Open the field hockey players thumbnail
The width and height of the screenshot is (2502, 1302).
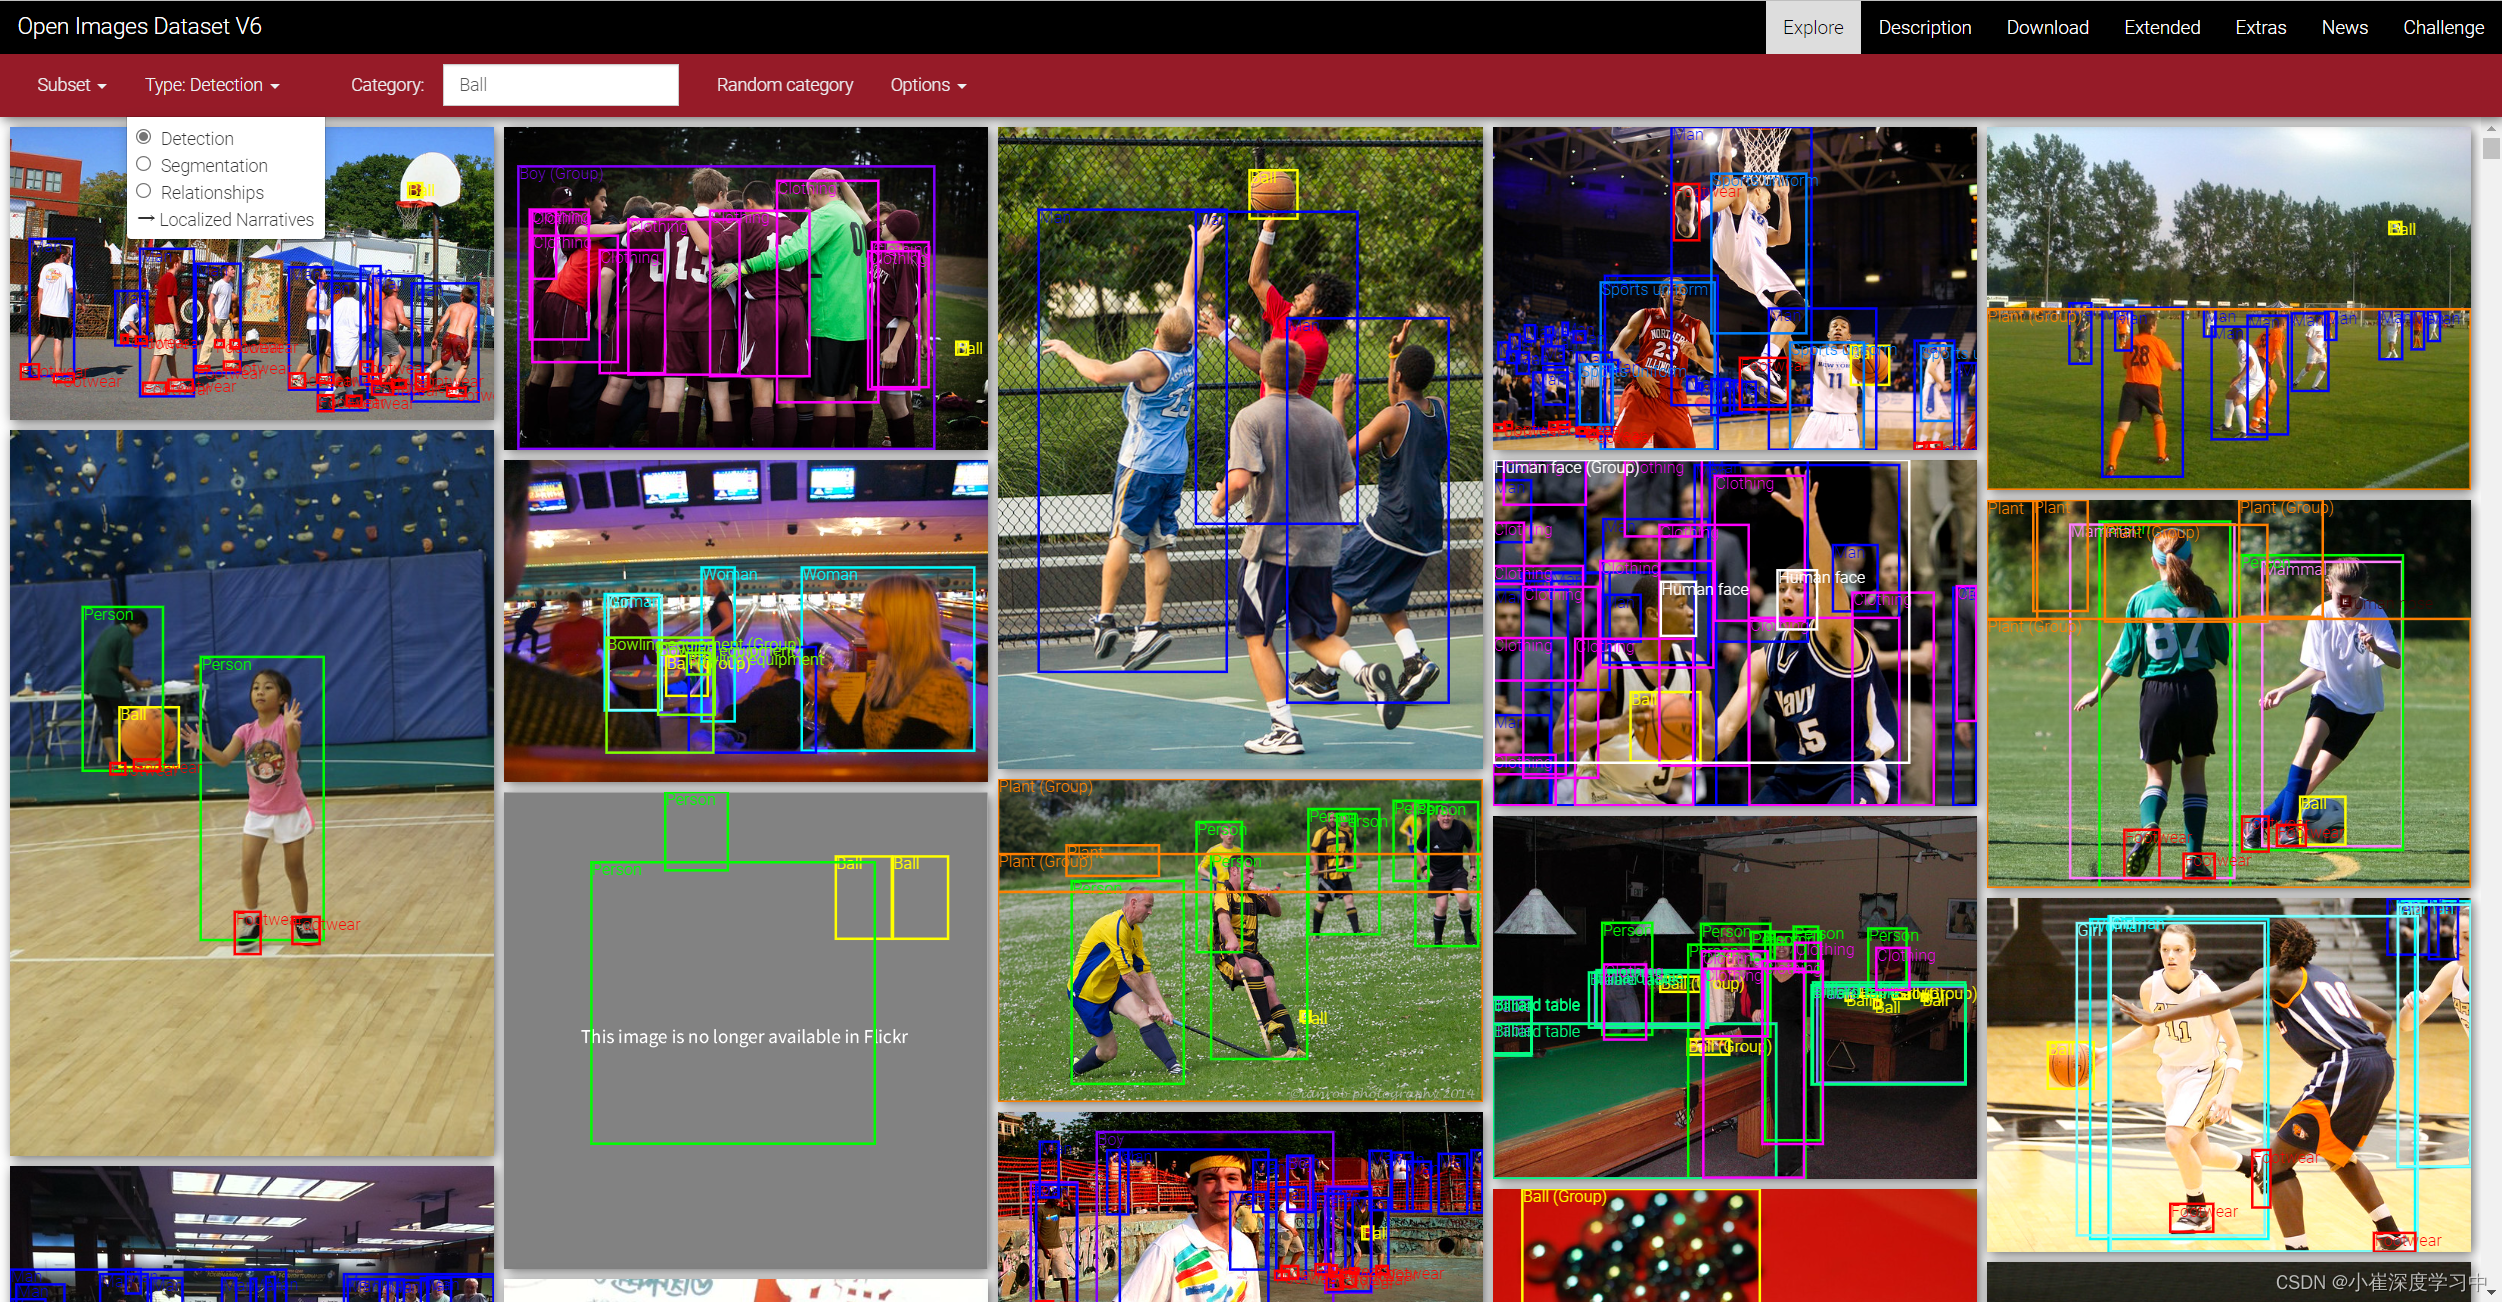click(x=1239, y=940)
